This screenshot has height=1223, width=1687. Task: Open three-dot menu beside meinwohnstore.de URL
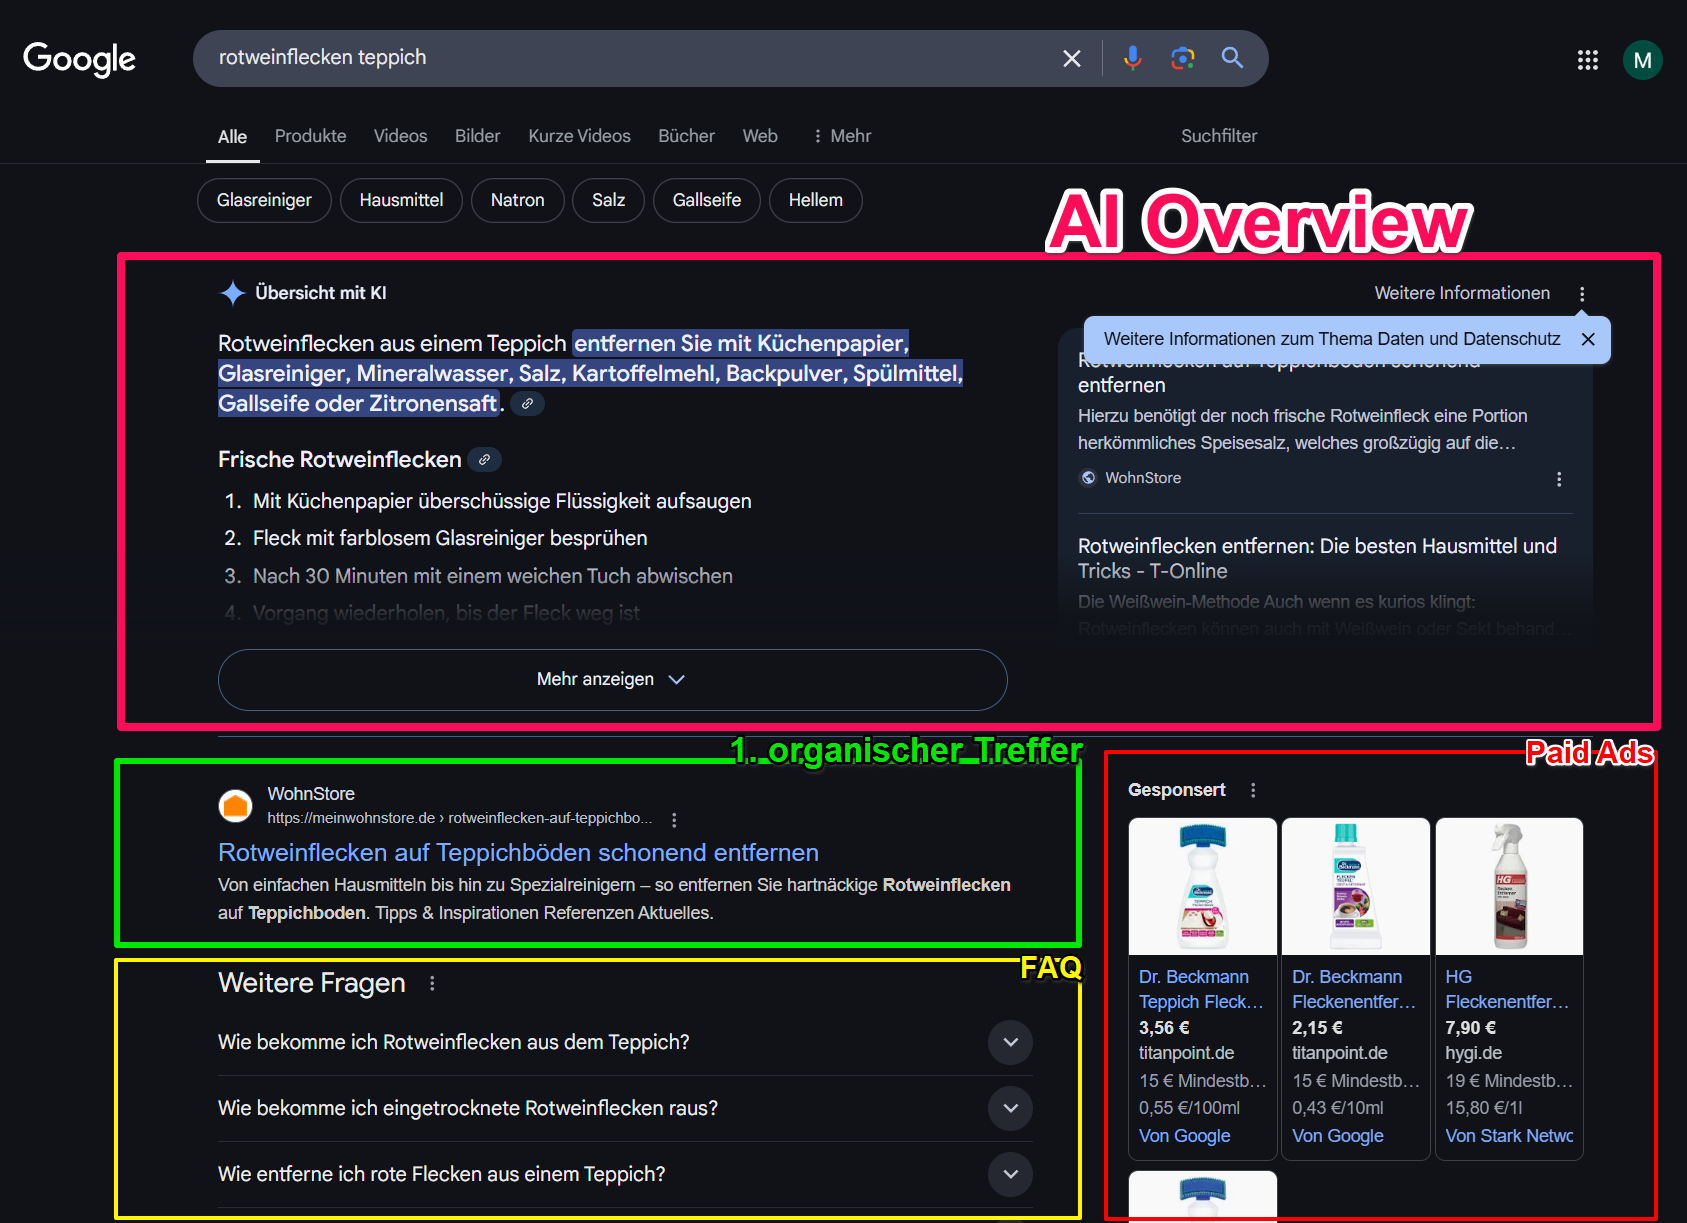(x=674, y=819)
